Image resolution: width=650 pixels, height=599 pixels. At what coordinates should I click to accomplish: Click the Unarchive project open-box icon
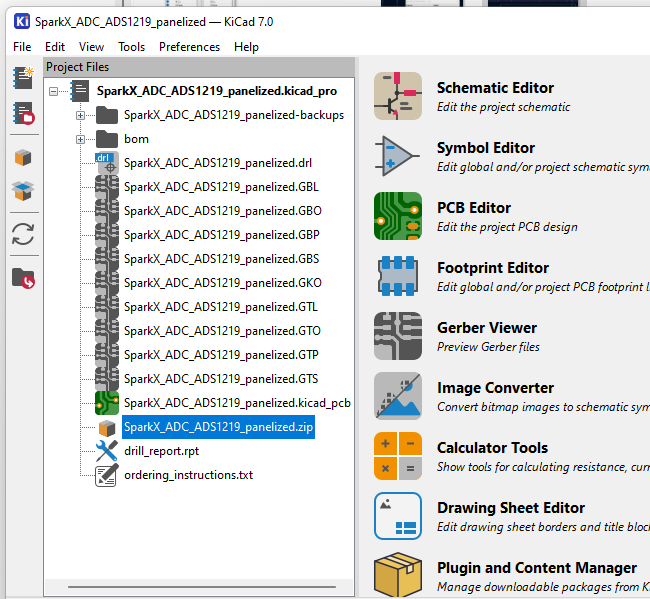(x=23, y=191)
